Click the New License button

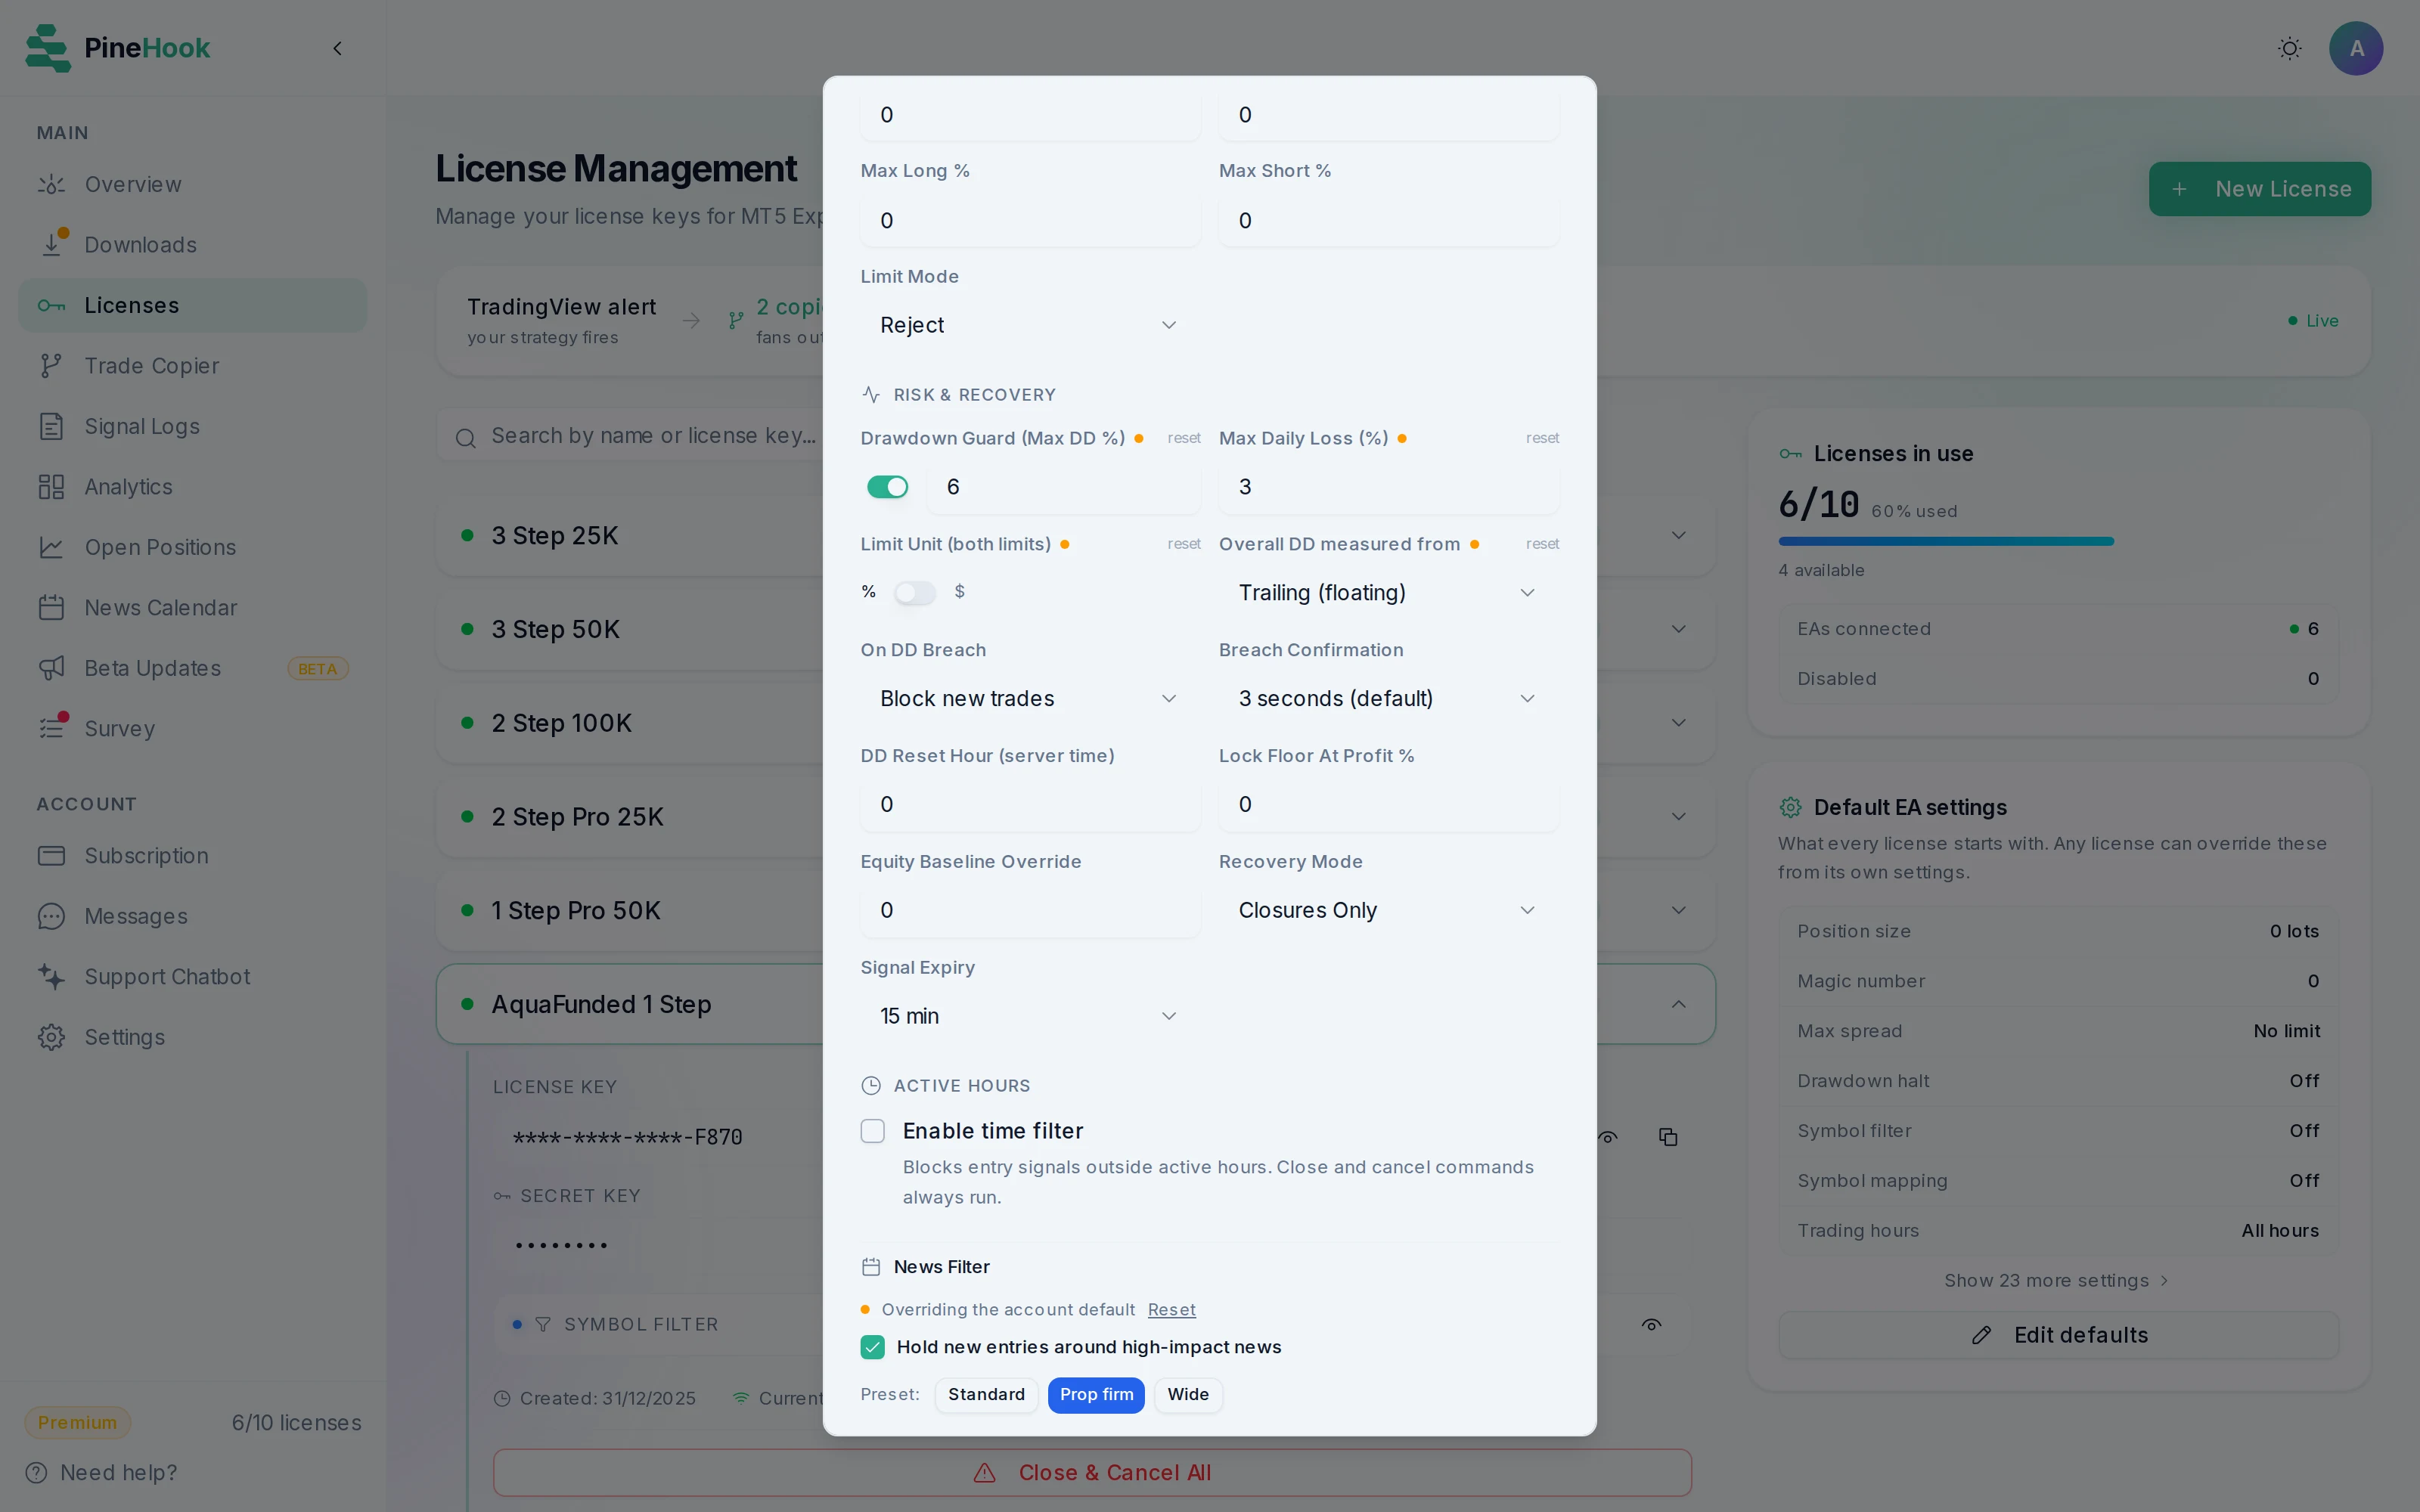[x=2259, y=189]
